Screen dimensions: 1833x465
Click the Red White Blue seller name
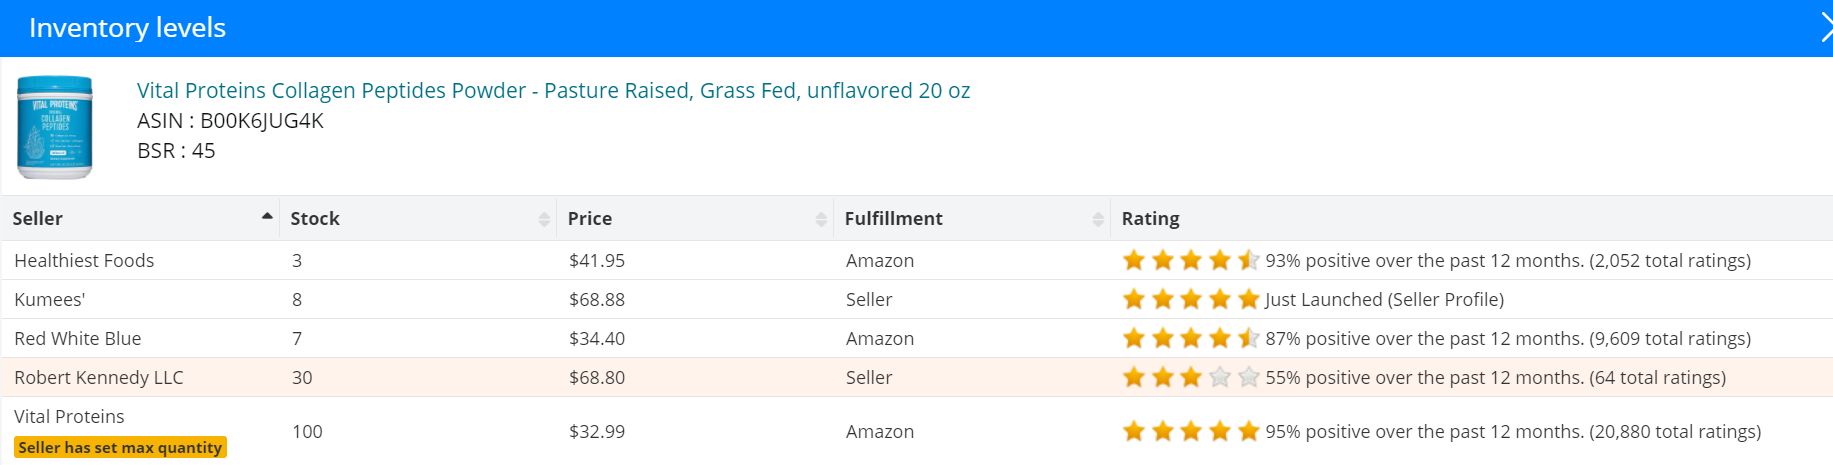point(78,338)
